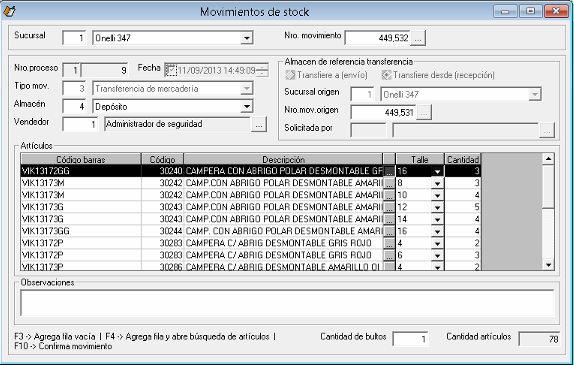Click browse button next to Nro.mov.origen
Viewport: 574px width, 365px height.
pyautogui.click(x=424, y=112)
